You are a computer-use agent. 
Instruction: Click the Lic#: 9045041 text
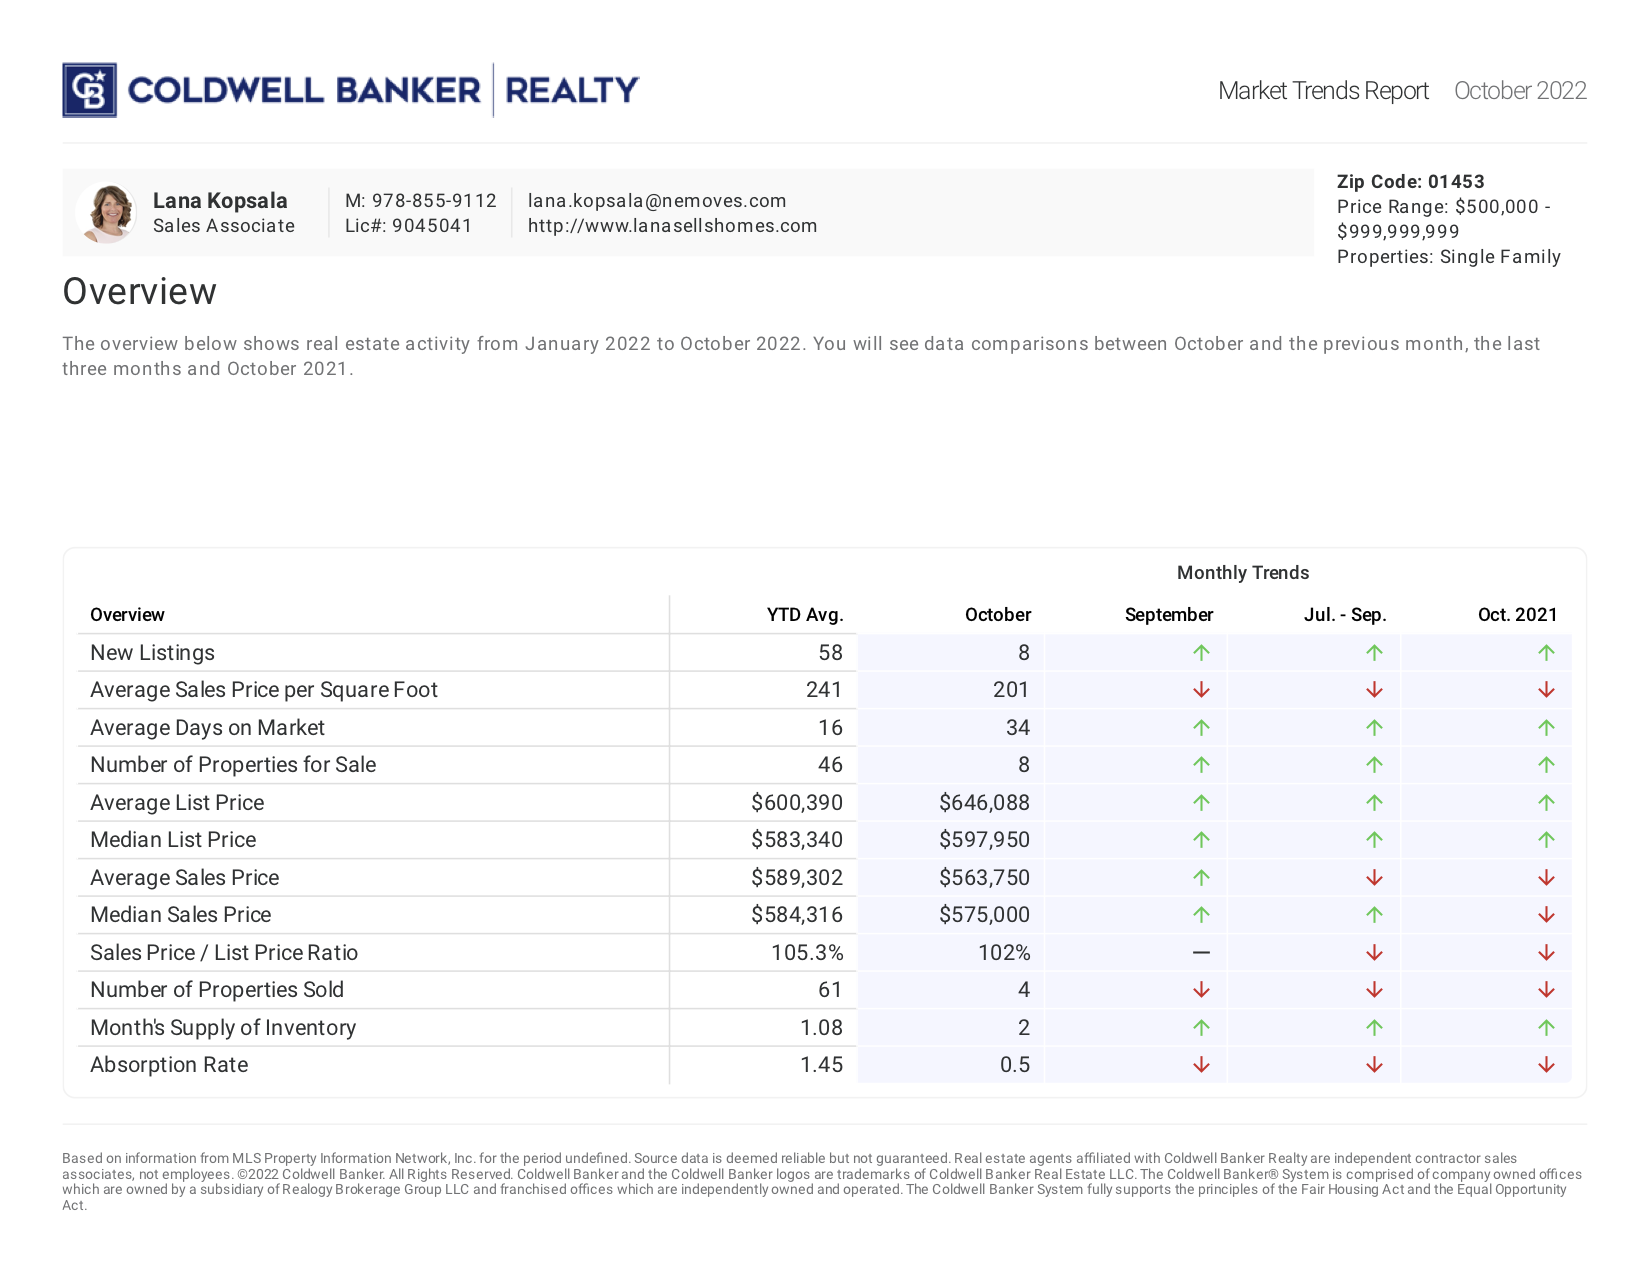pyautogui.click(x=408, y=226)
